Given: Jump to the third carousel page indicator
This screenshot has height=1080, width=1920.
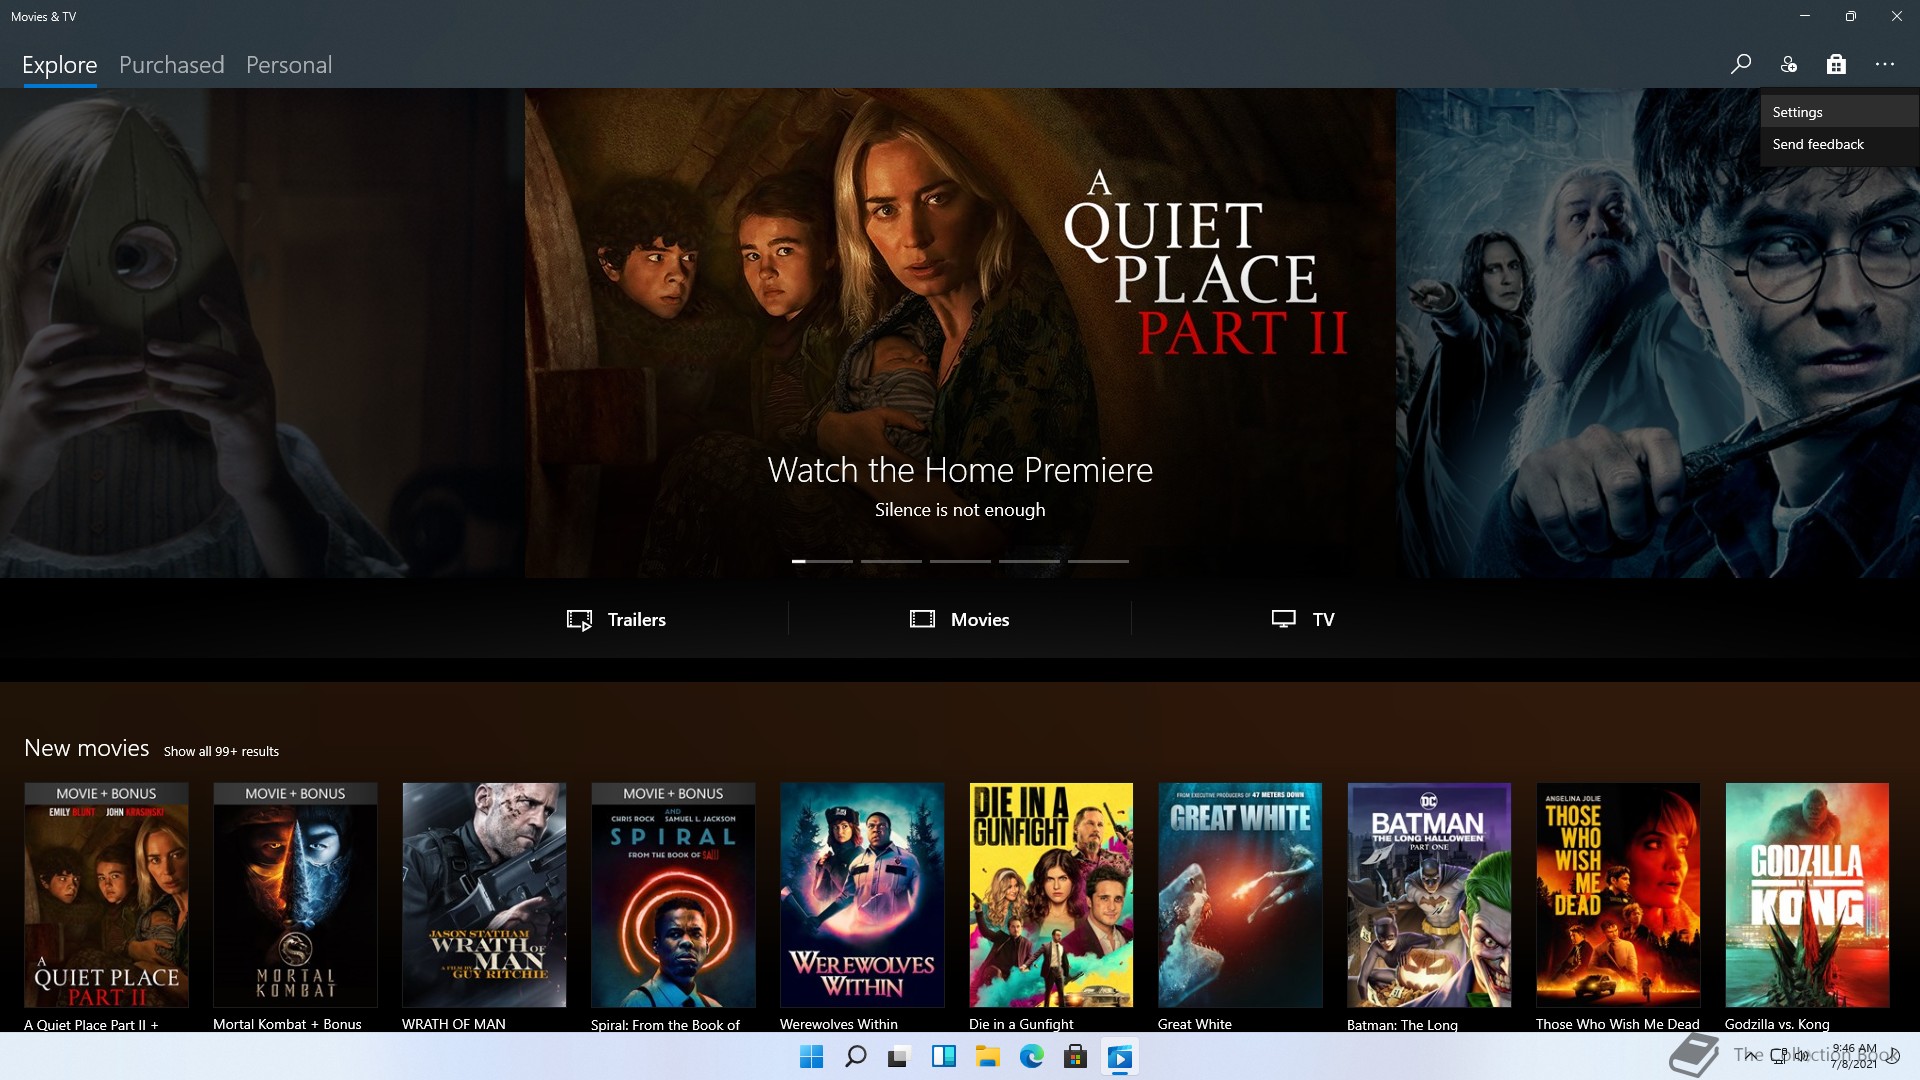Looking at the screenshot, I should coord(960,561).
